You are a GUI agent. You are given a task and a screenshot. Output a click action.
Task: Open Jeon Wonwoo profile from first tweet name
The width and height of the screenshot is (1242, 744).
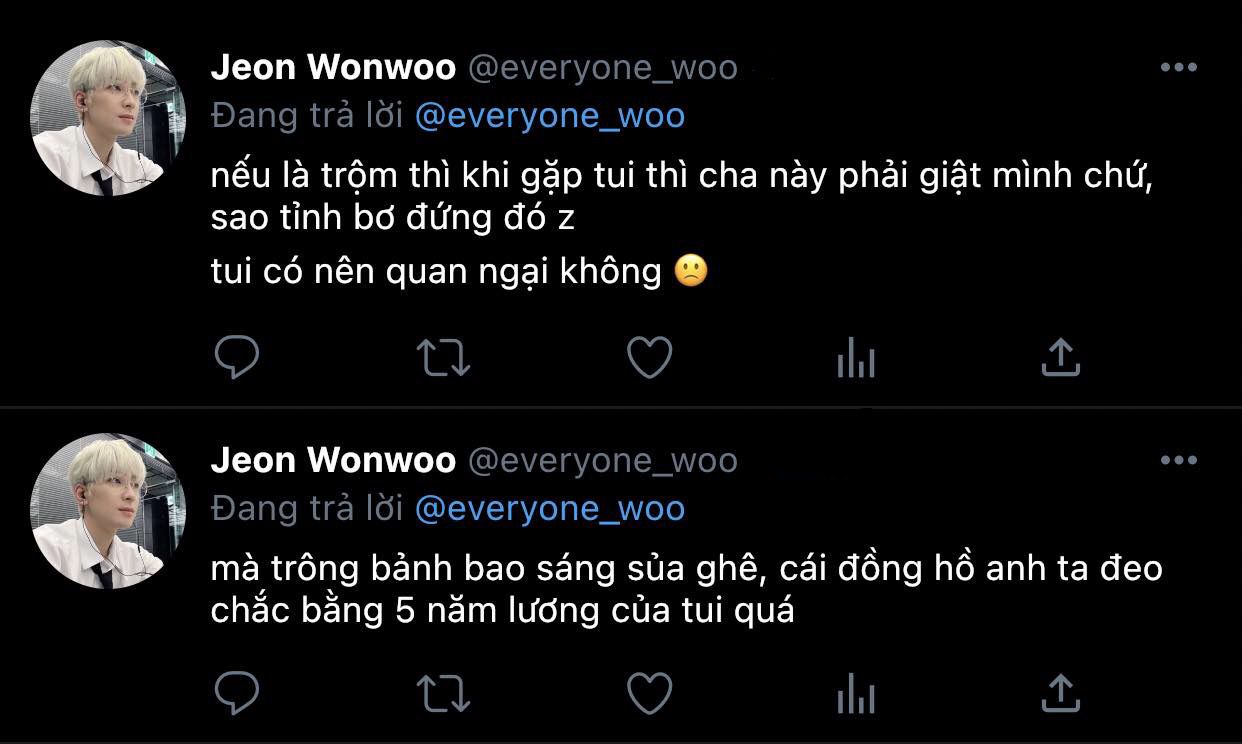333,68
